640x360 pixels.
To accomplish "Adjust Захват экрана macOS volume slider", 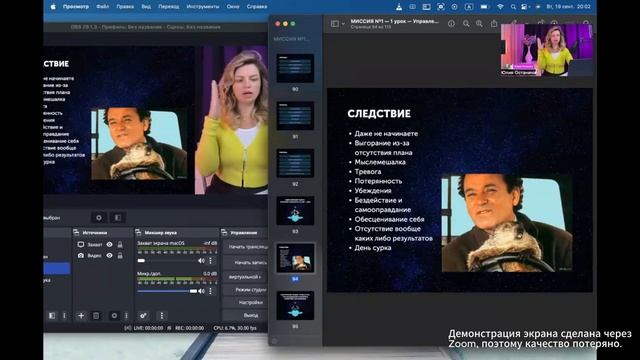I will click(167, 260).
